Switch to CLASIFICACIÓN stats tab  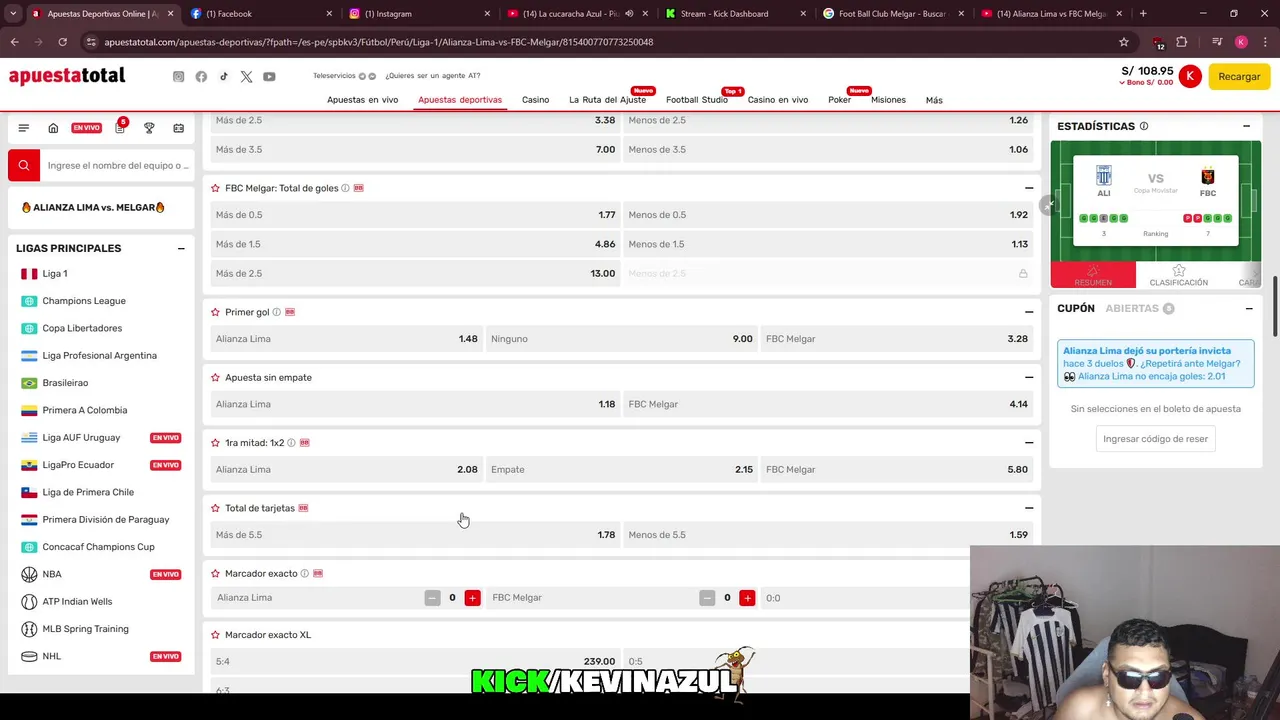1178,275
